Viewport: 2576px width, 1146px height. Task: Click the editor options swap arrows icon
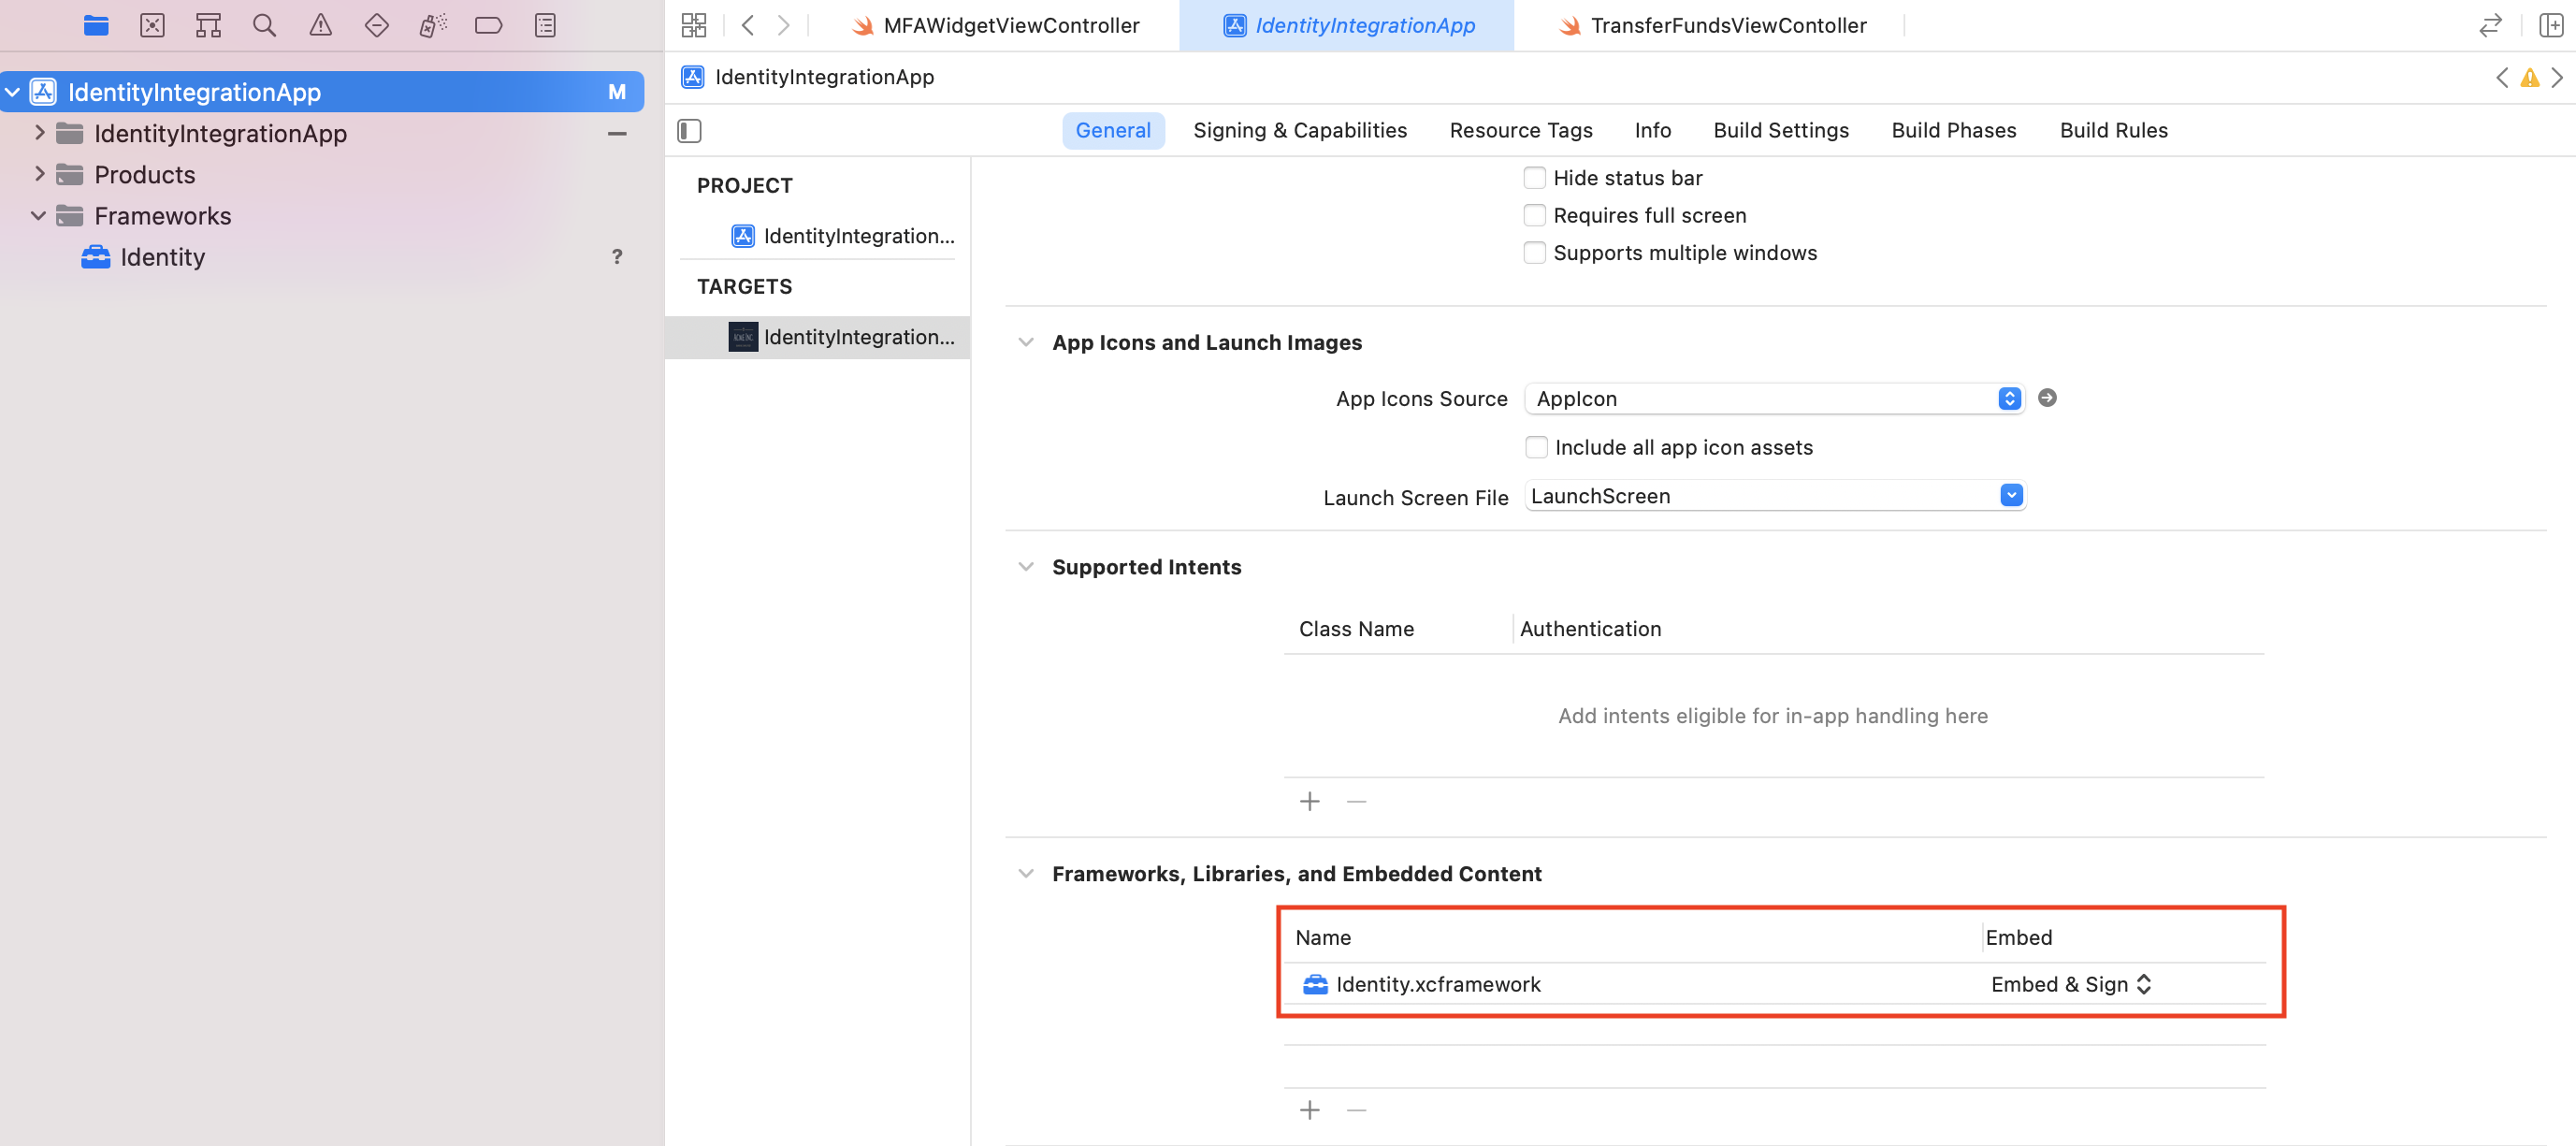[2490, 25]
